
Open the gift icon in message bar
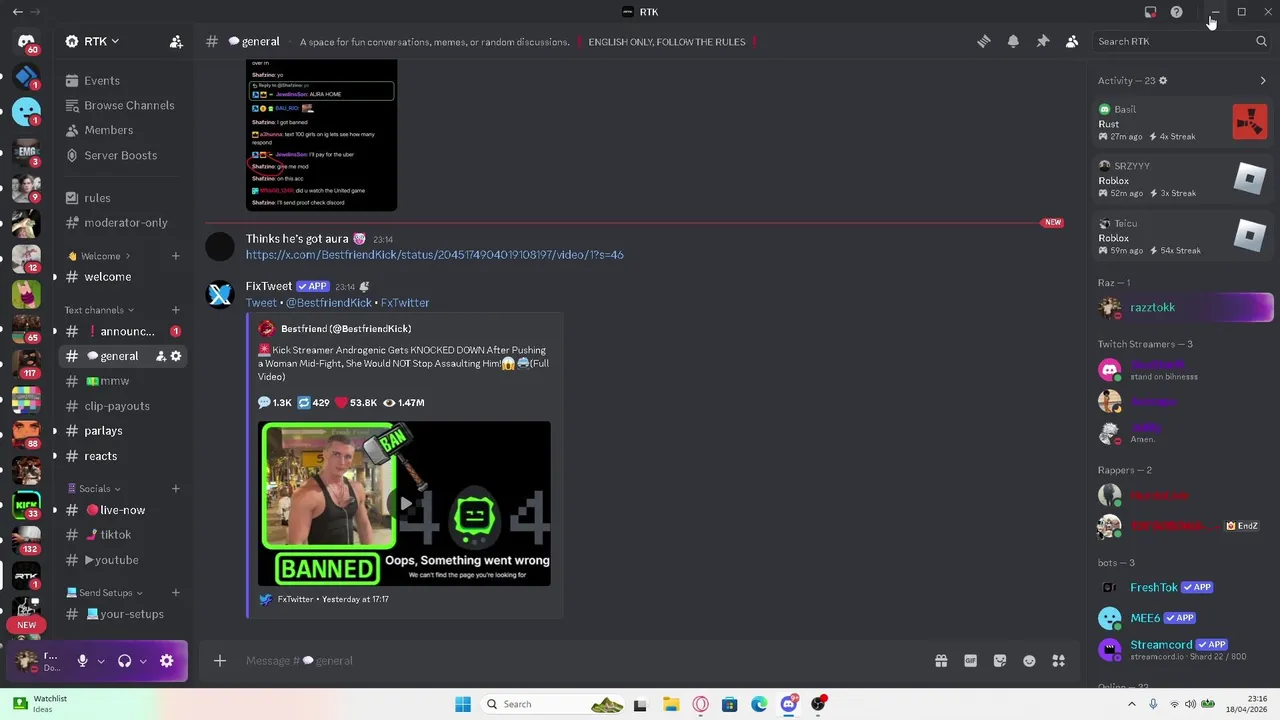point(941,661)
